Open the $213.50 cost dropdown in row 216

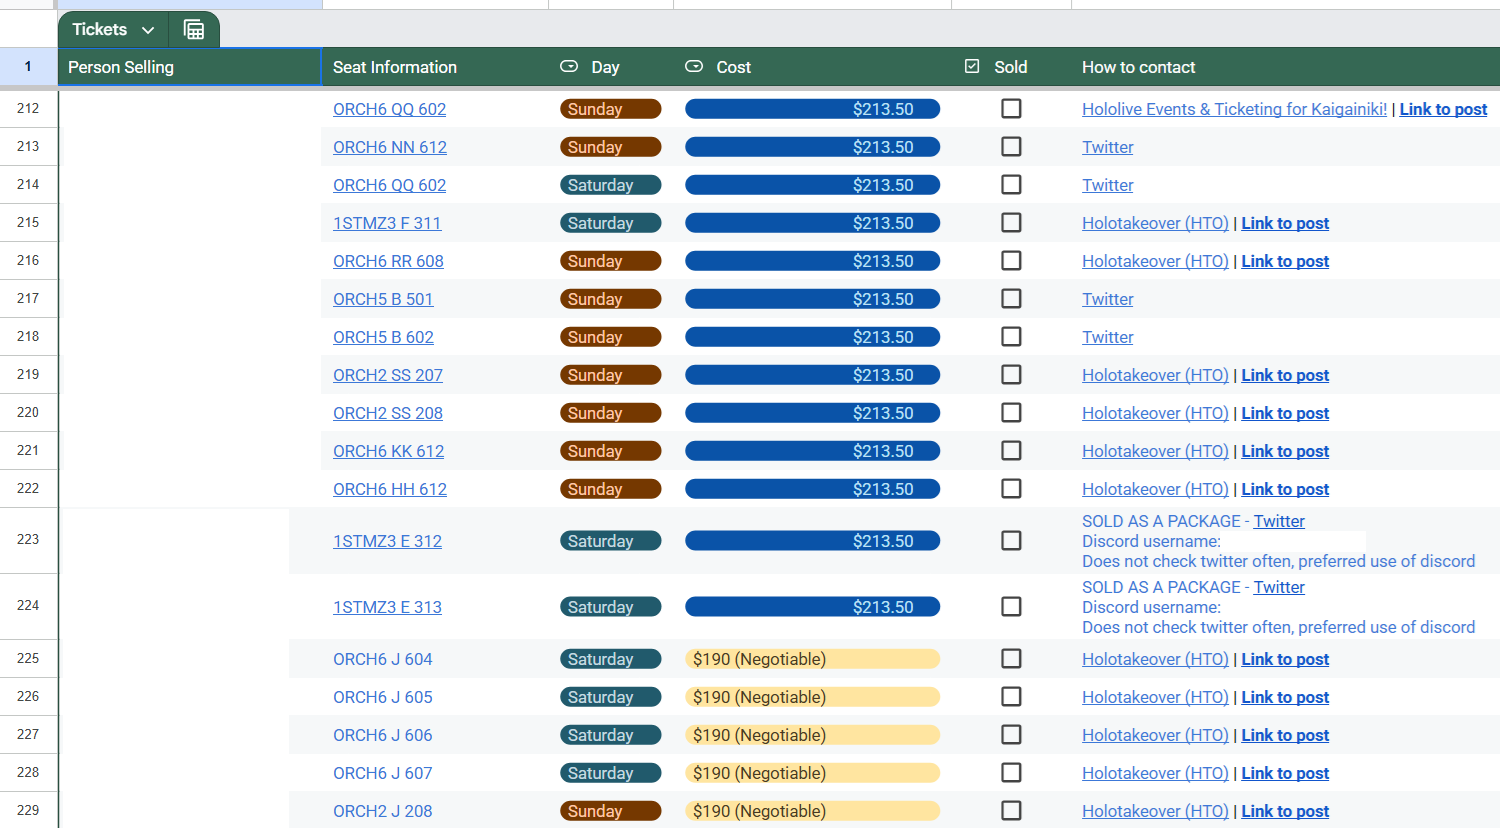coord(812,261)
